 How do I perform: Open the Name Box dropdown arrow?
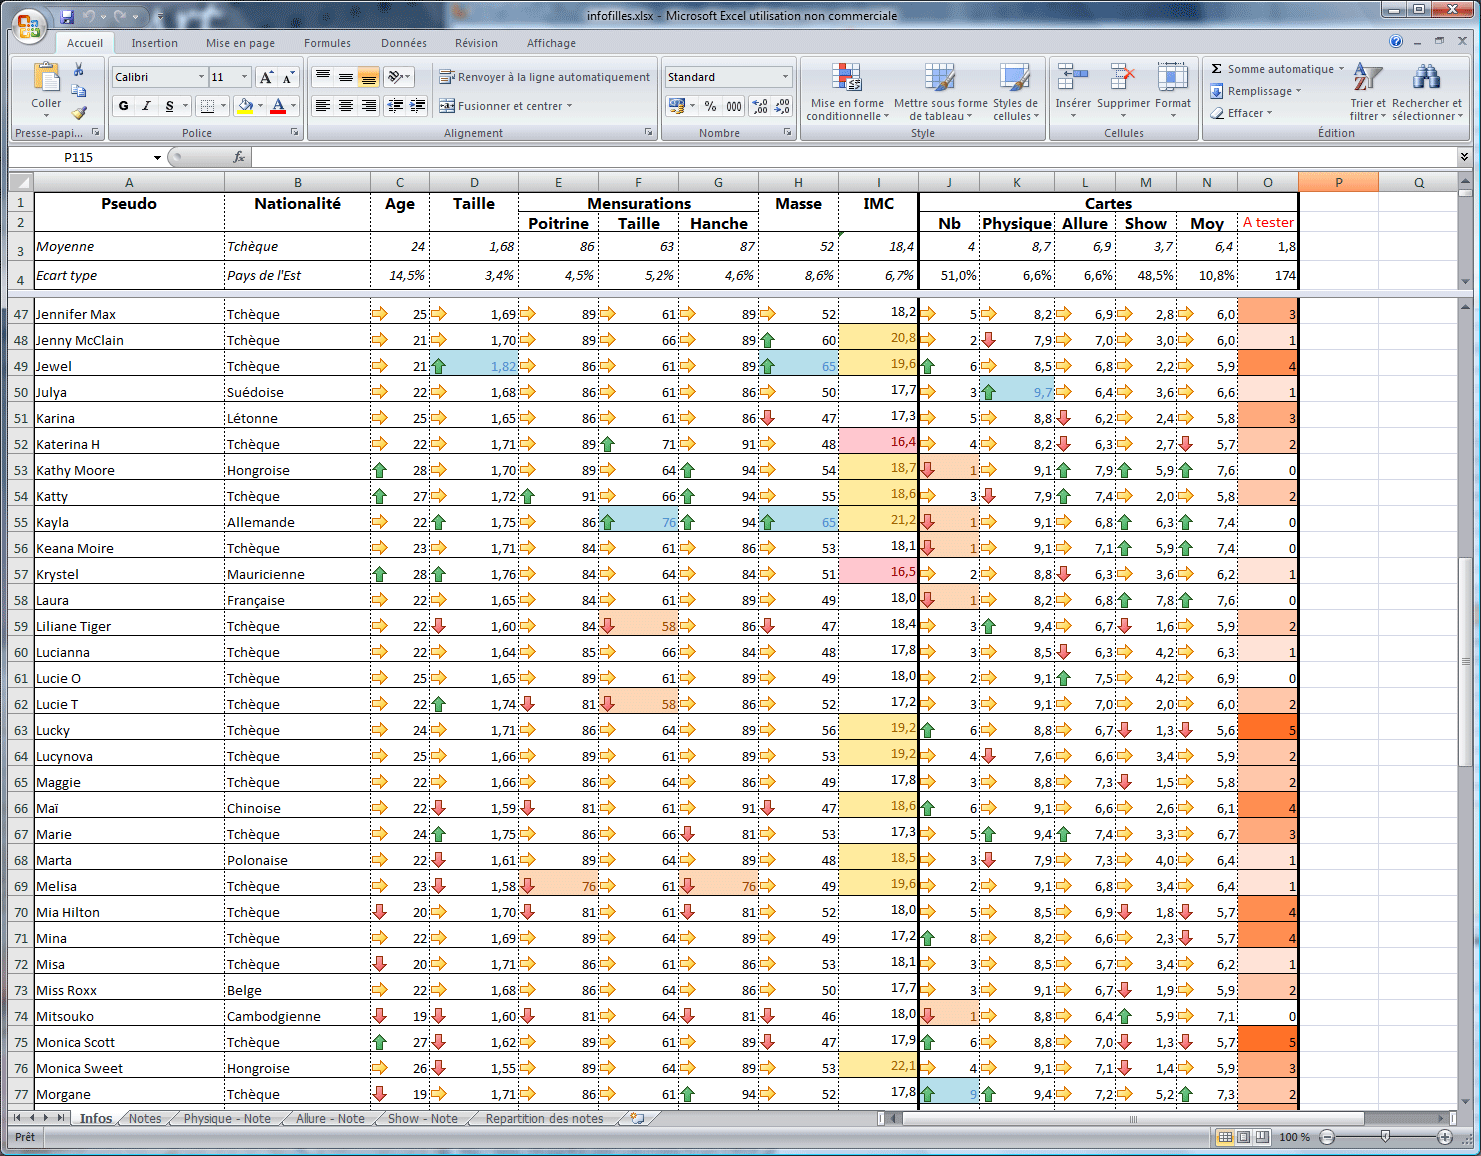[157, 158]
